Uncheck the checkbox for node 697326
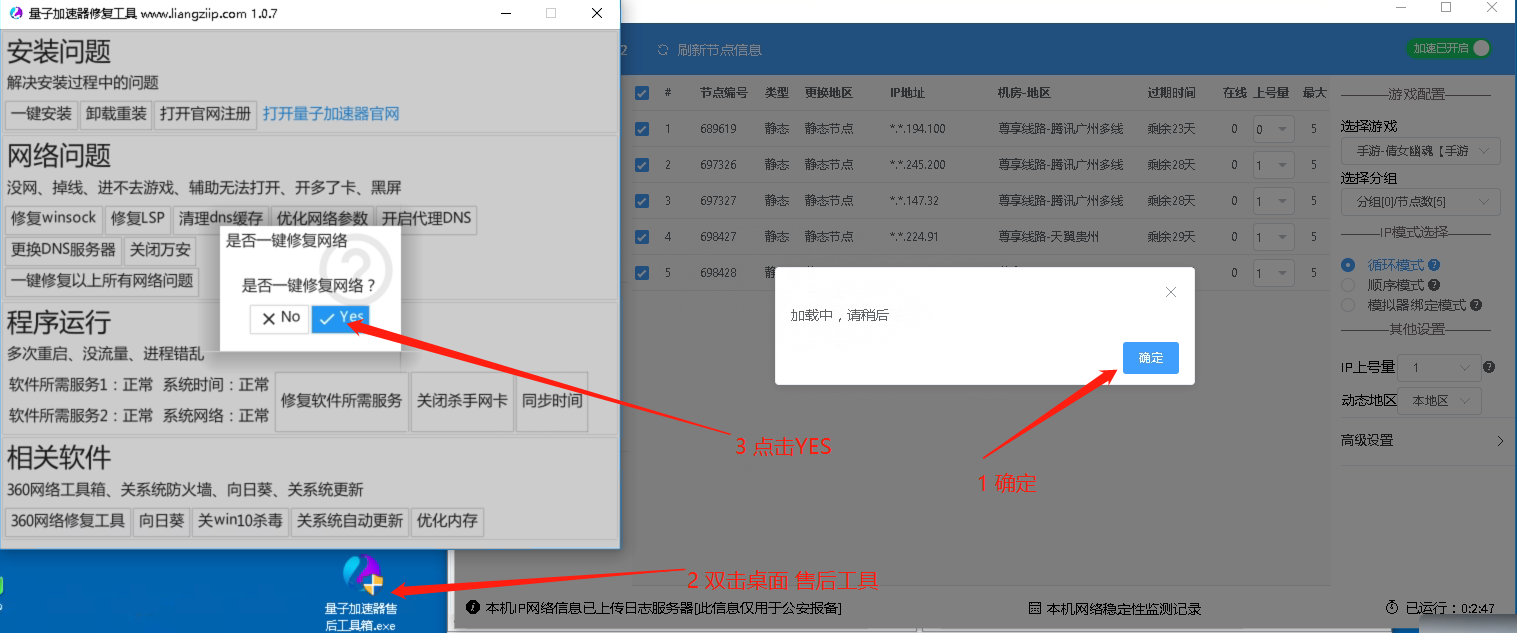1517x633 pixels. [642, 165]
